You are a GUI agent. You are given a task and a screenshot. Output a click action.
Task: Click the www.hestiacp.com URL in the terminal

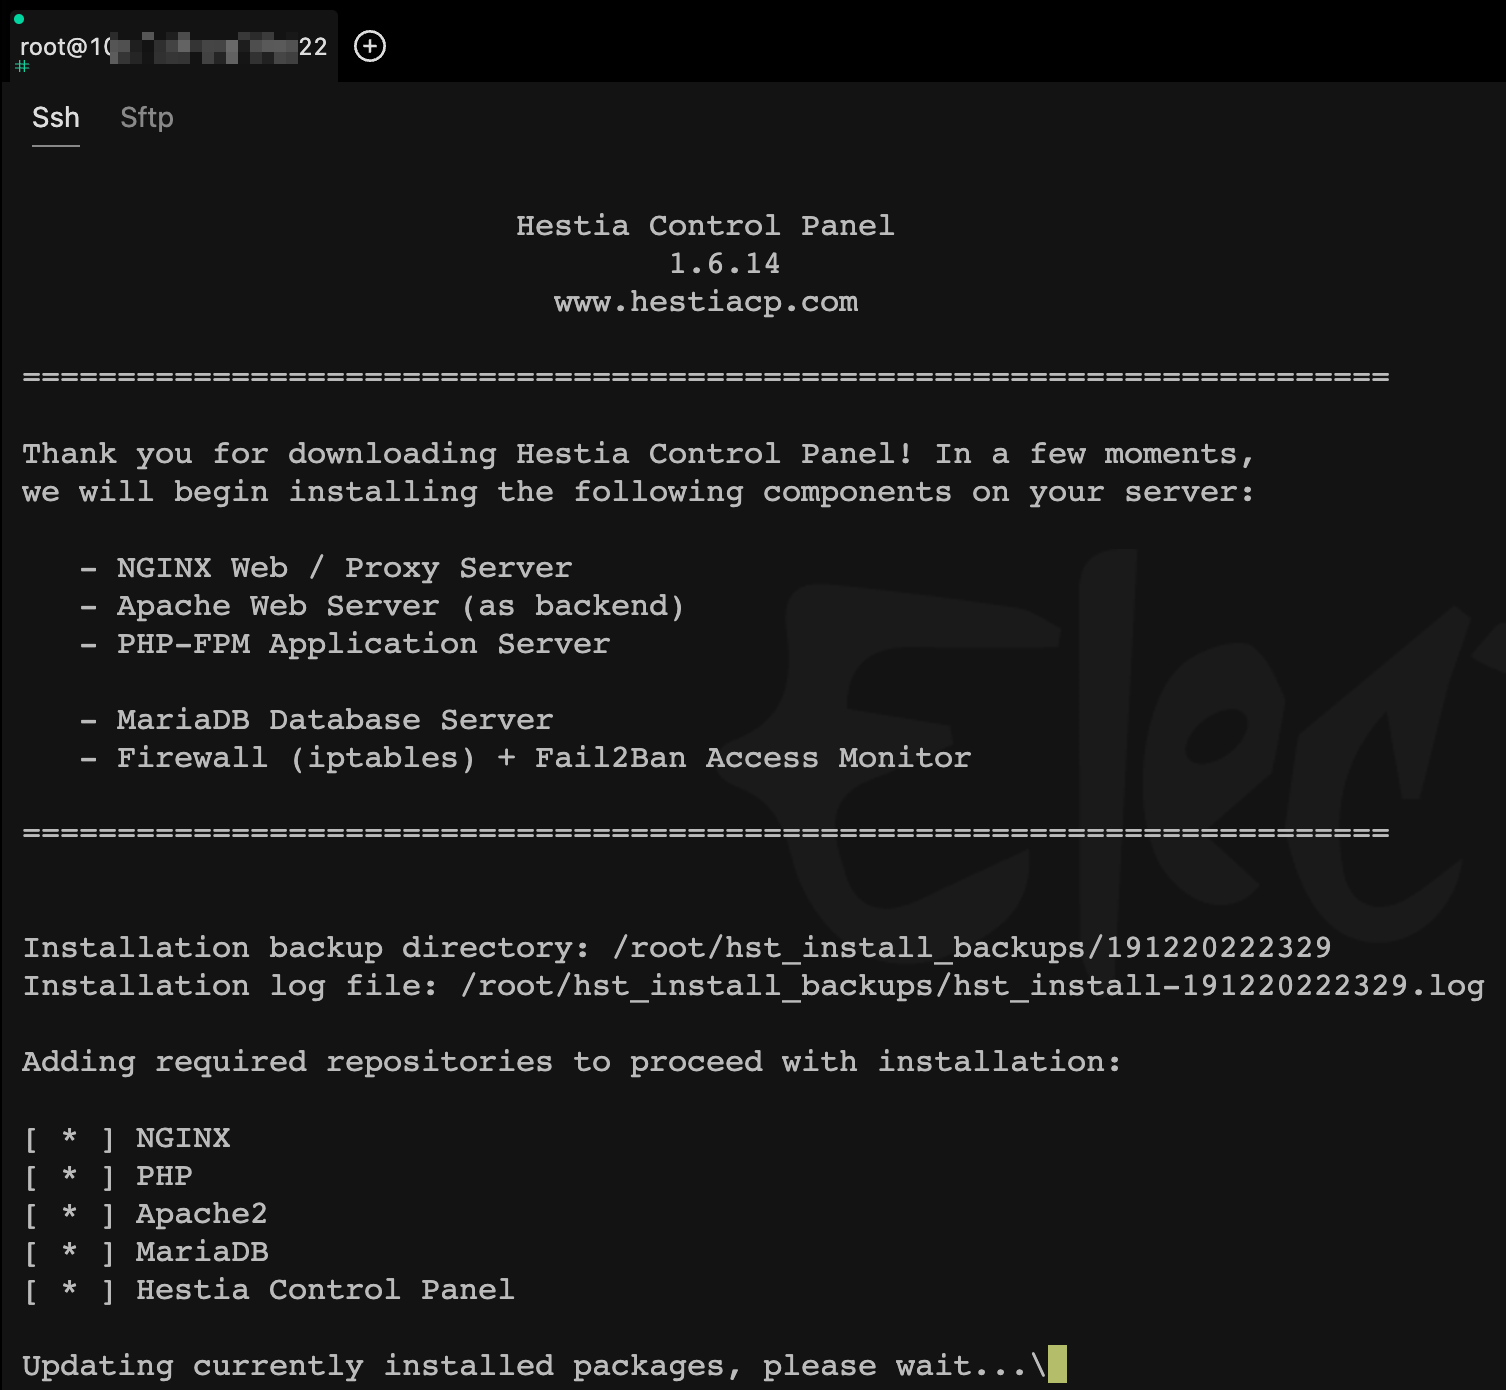[x=705, y=302]
